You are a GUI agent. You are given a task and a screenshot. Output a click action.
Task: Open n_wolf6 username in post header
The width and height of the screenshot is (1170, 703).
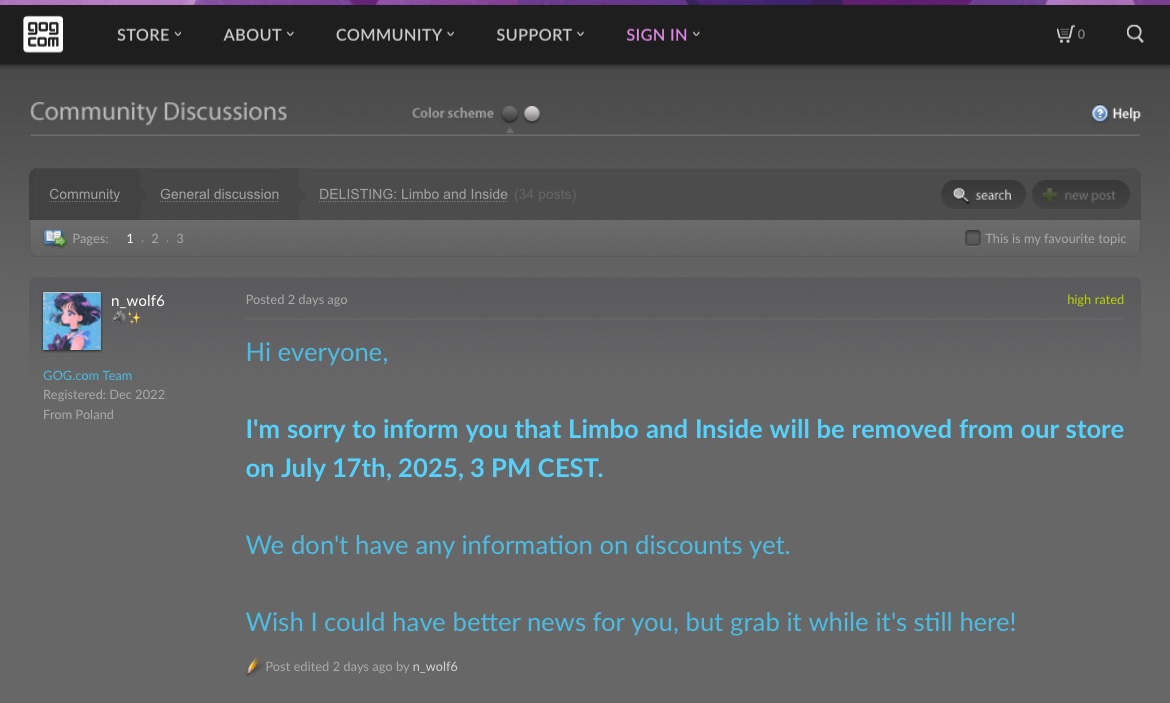[x=137, y=301]
